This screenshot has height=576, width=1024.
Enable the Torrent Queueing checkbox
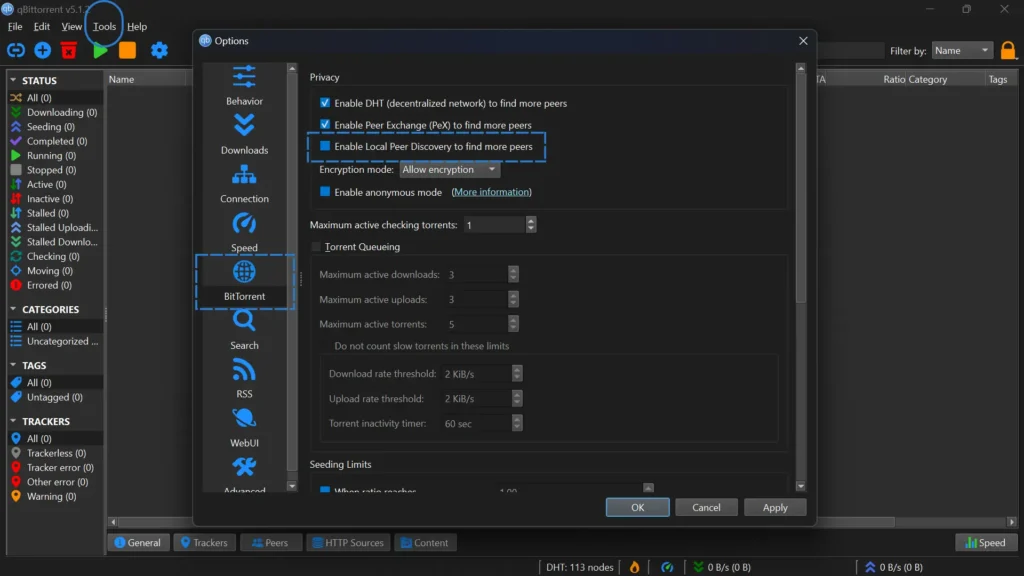click(317, 247)
